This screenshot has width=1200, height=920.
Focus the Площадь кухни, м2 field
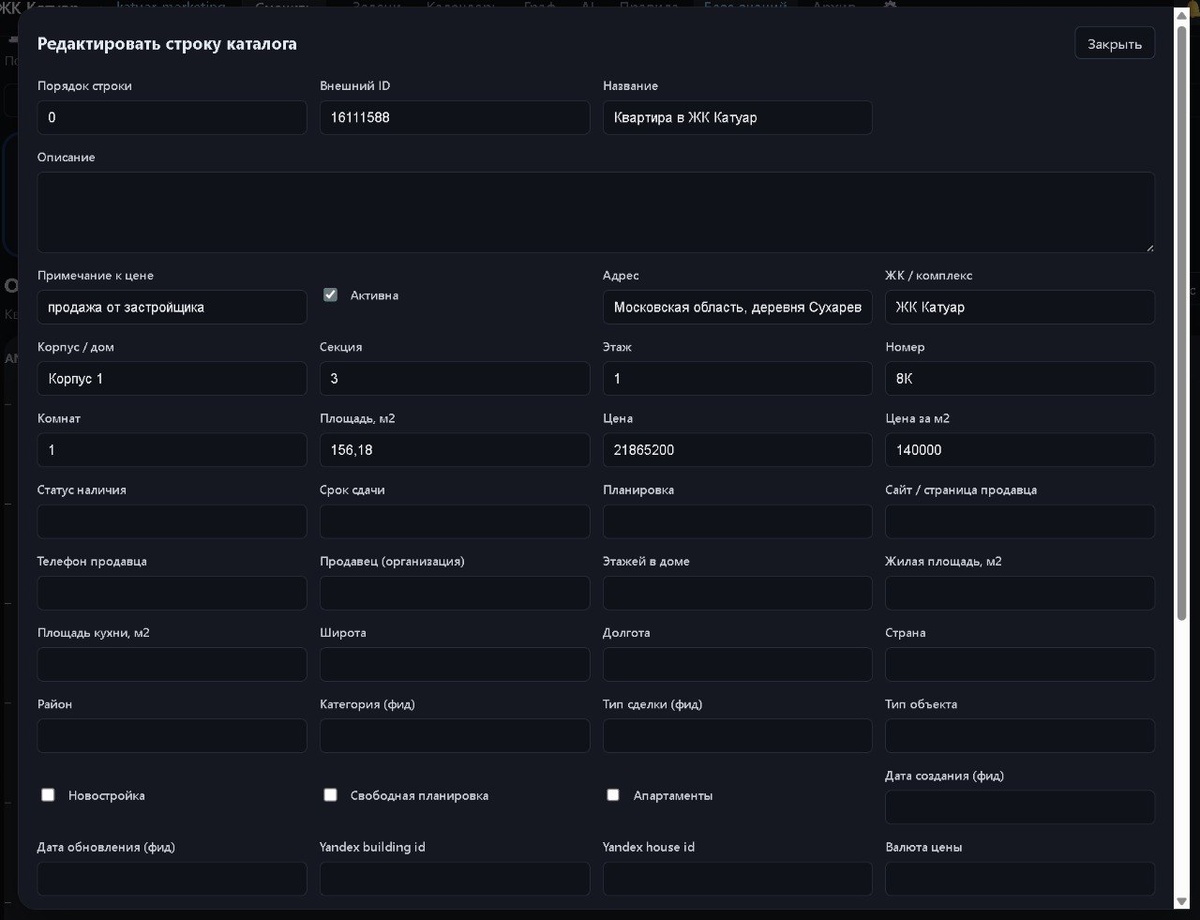click(x=172, y=665)
